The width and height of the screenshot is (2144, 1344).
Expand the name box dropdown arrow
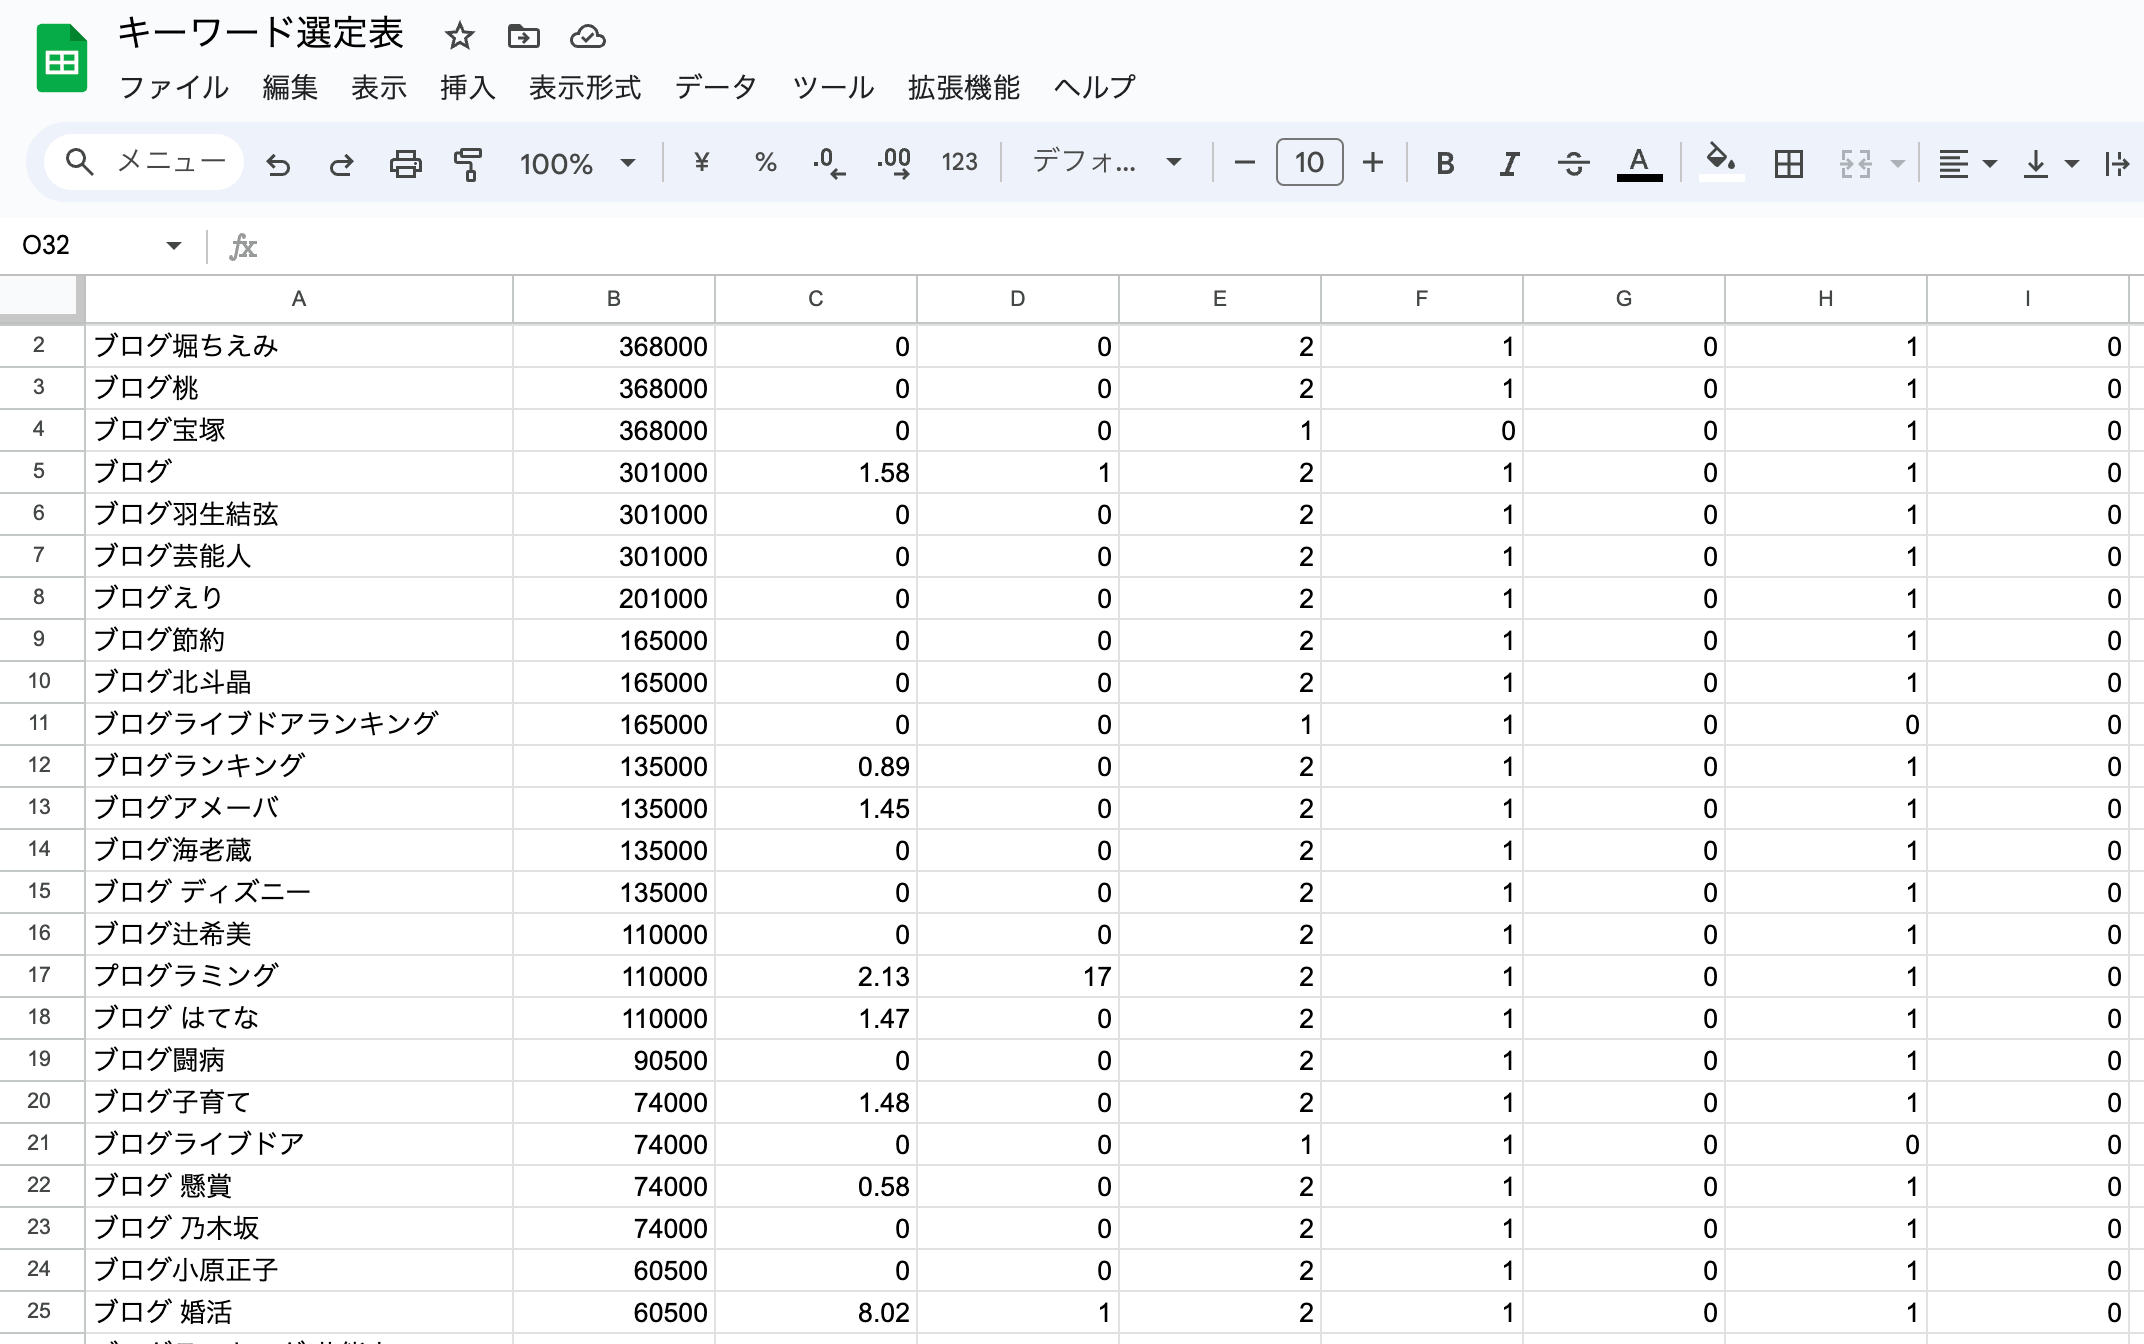(x=173, y=245)
